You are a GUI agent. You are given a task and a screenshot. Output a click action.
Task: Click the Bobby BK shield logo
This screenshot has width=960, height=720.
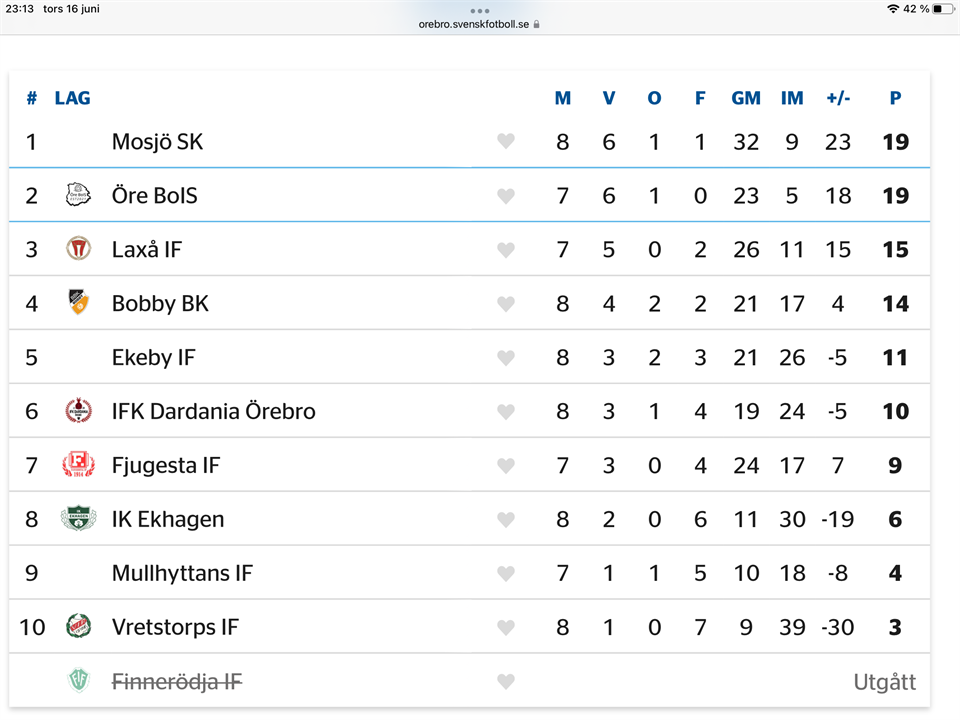tap(78, 302)
